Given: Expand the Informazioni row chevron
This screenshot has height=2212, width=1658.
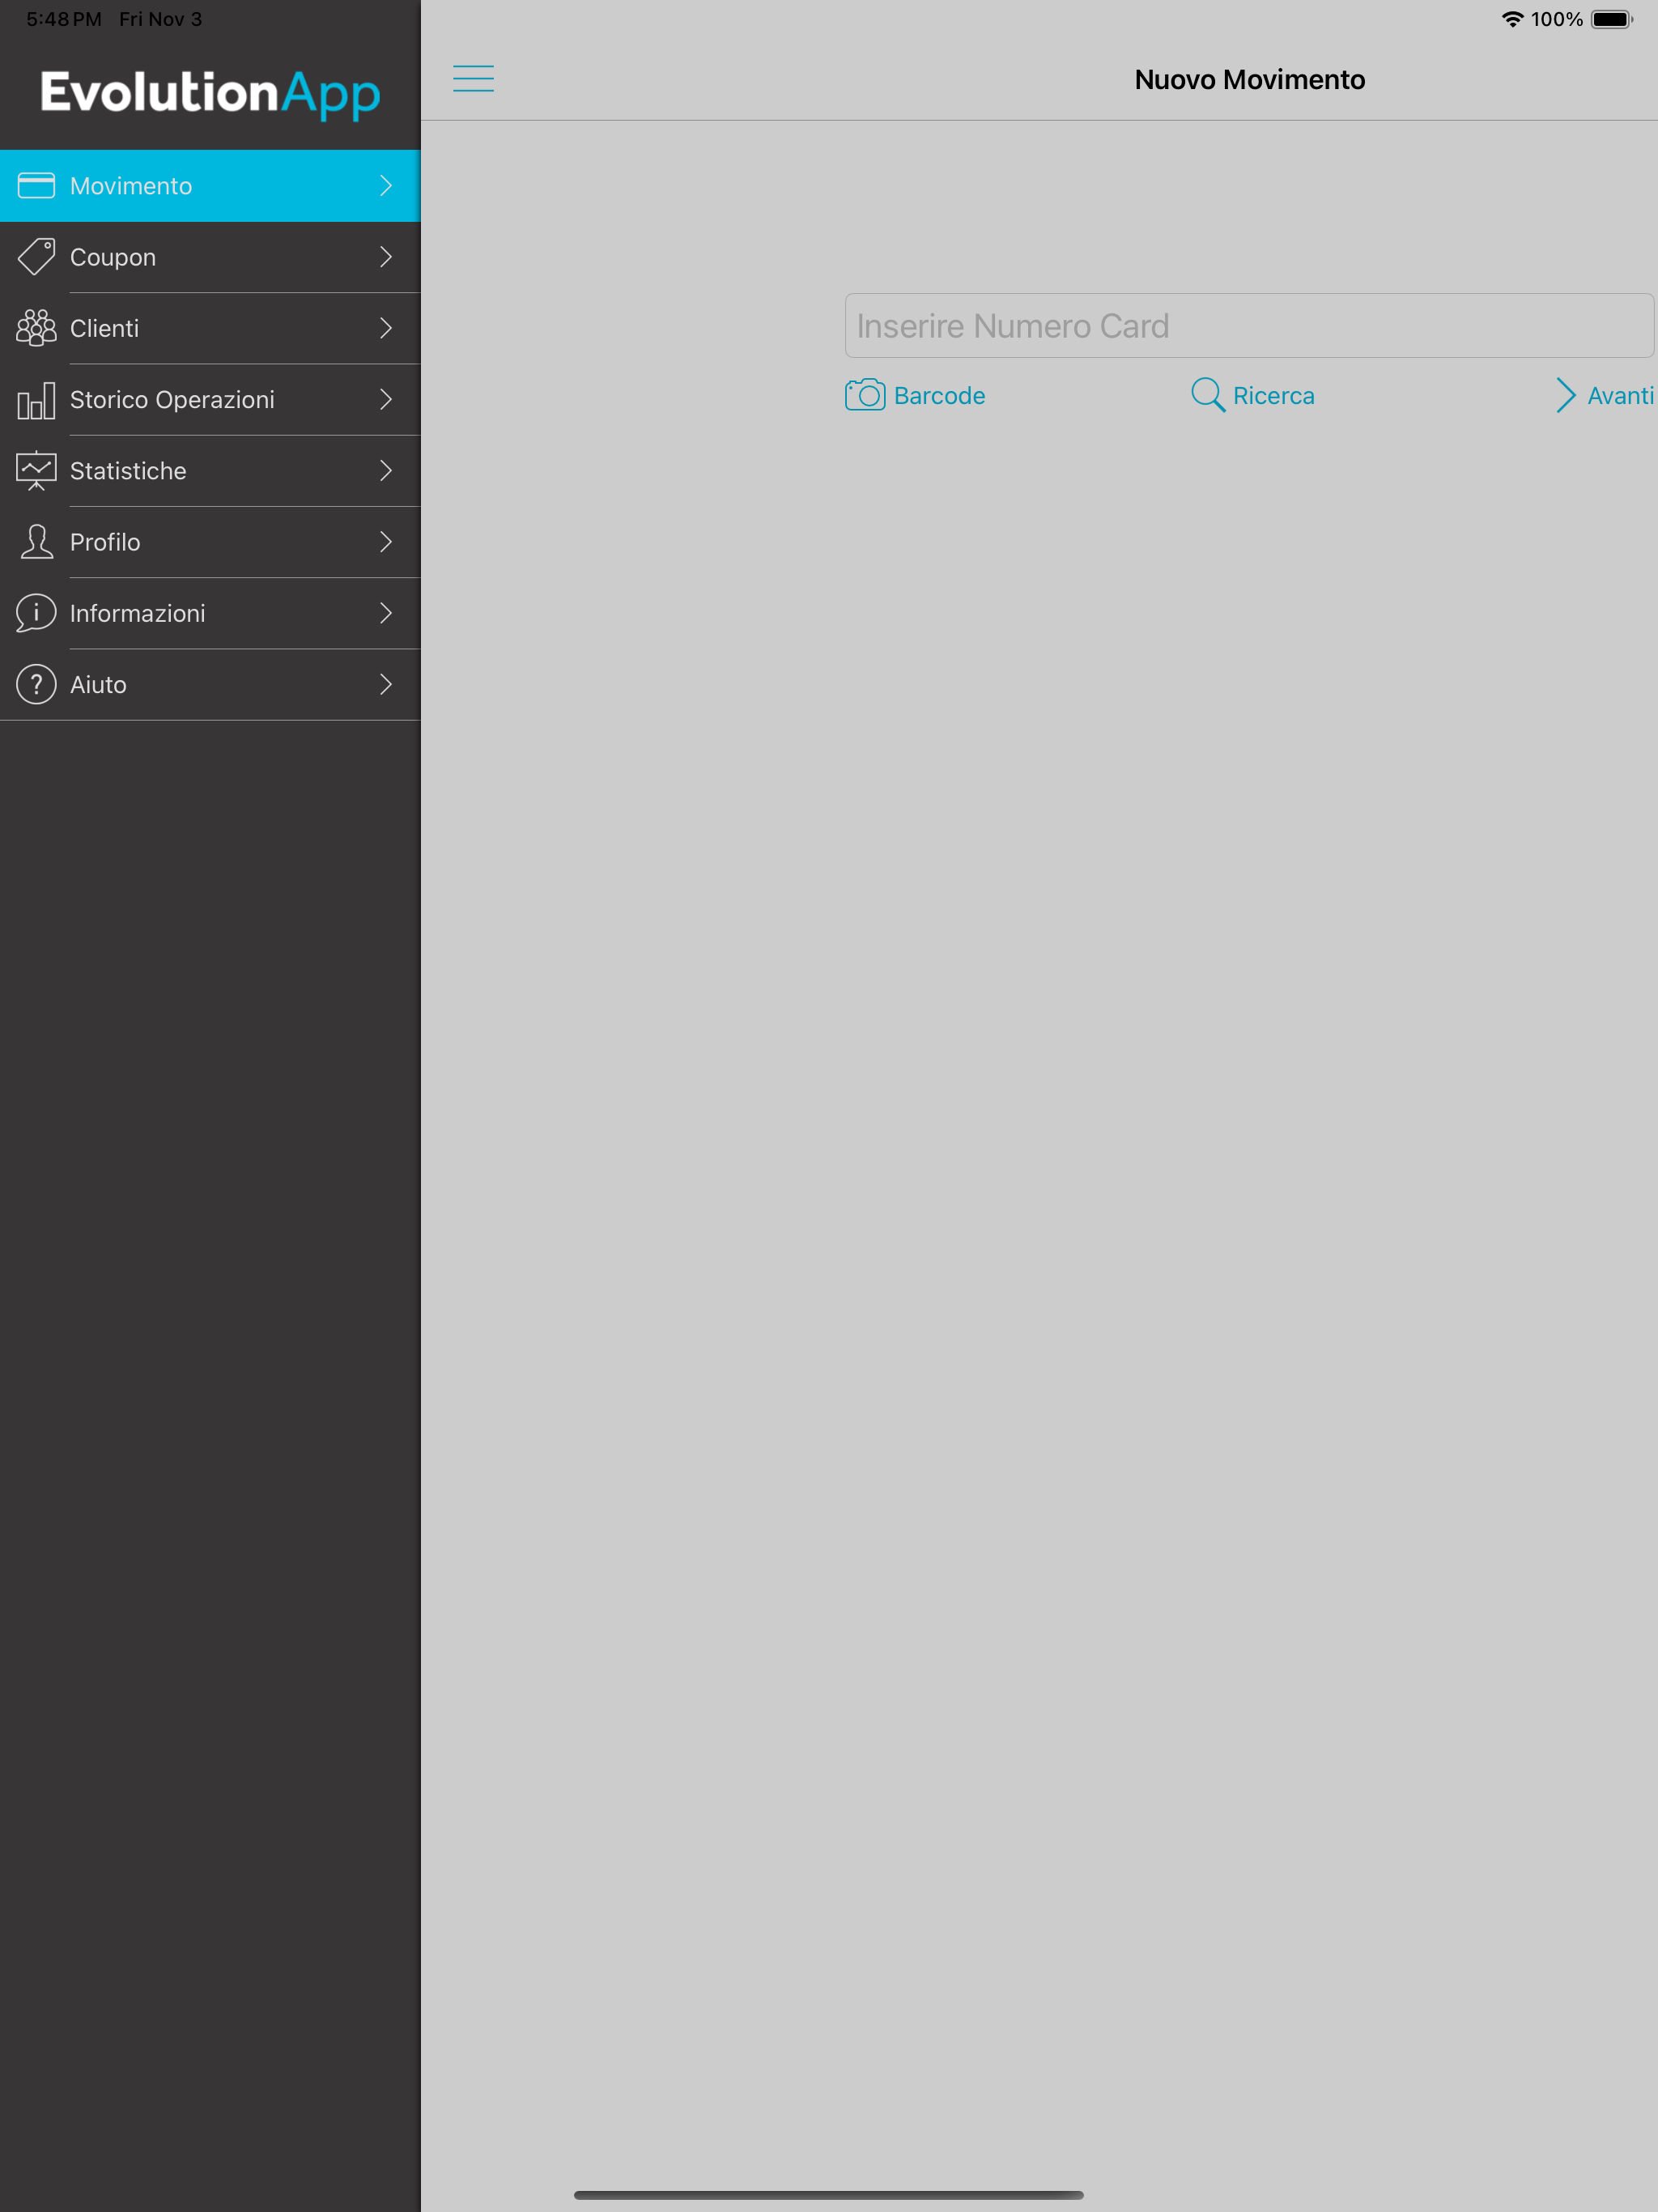Looking at the screenshot, I should pos(386,613).
